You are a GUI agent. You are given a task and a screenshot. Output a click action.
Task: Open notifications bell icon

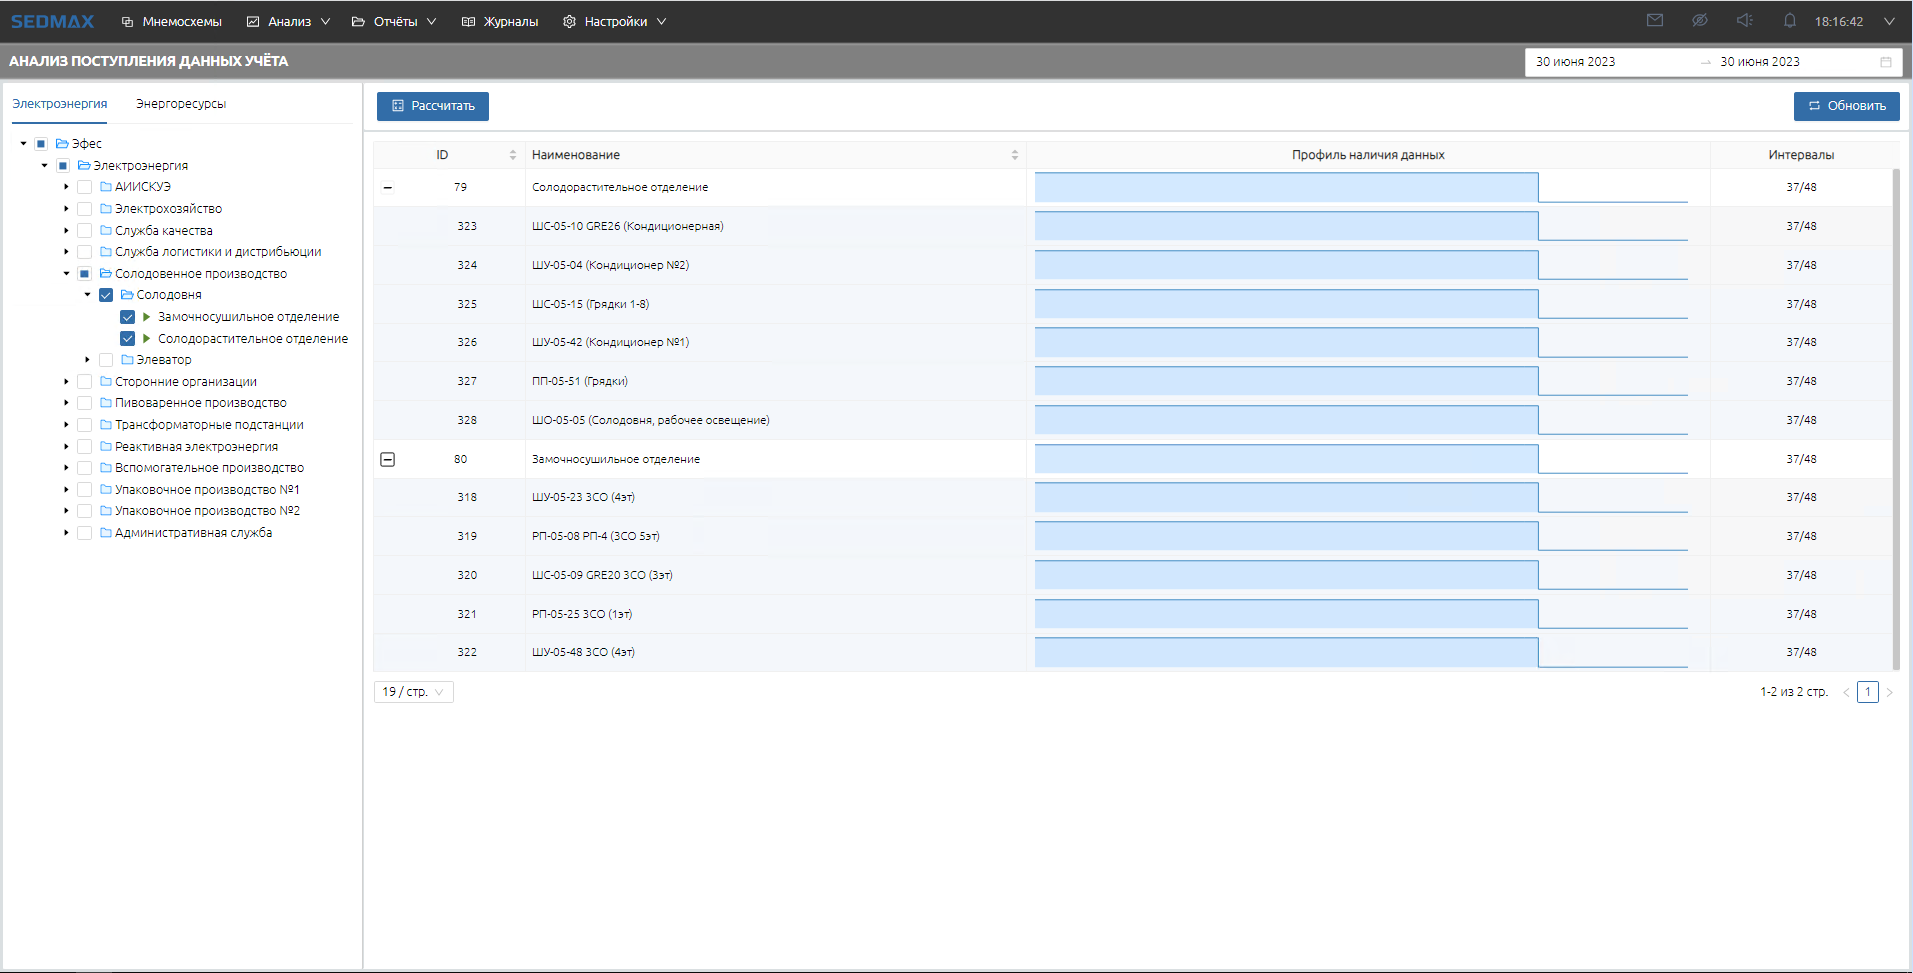pyautogui.click(x=1789, y=21)
